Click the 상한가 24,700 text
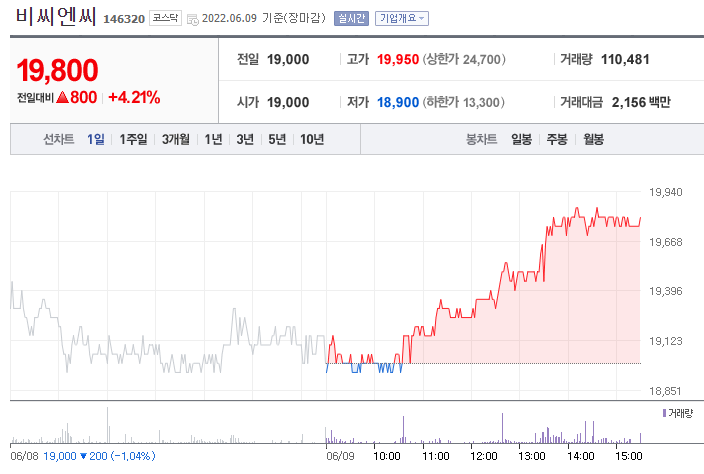Viewport: 704px width, 474px height. point(464,59)
